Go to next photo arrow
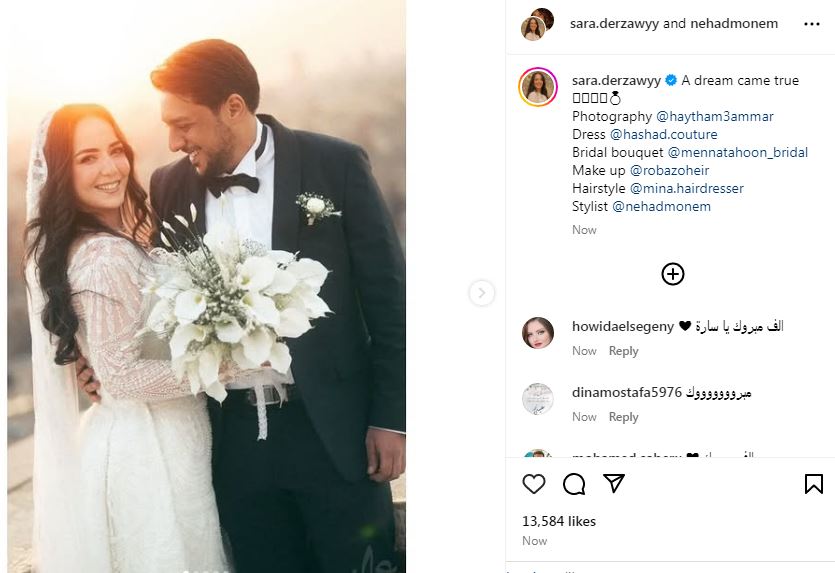Screen dimensions: 835x573 tap(482, 293)
